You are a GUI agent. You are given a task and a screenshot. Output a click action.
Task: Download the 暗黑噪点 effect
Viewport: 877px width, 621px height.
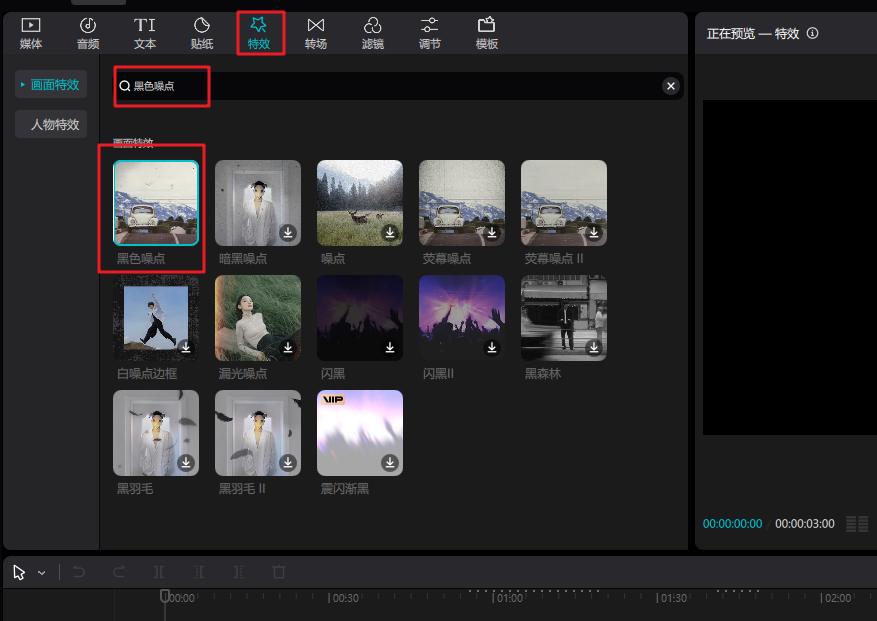coord(288,233)
